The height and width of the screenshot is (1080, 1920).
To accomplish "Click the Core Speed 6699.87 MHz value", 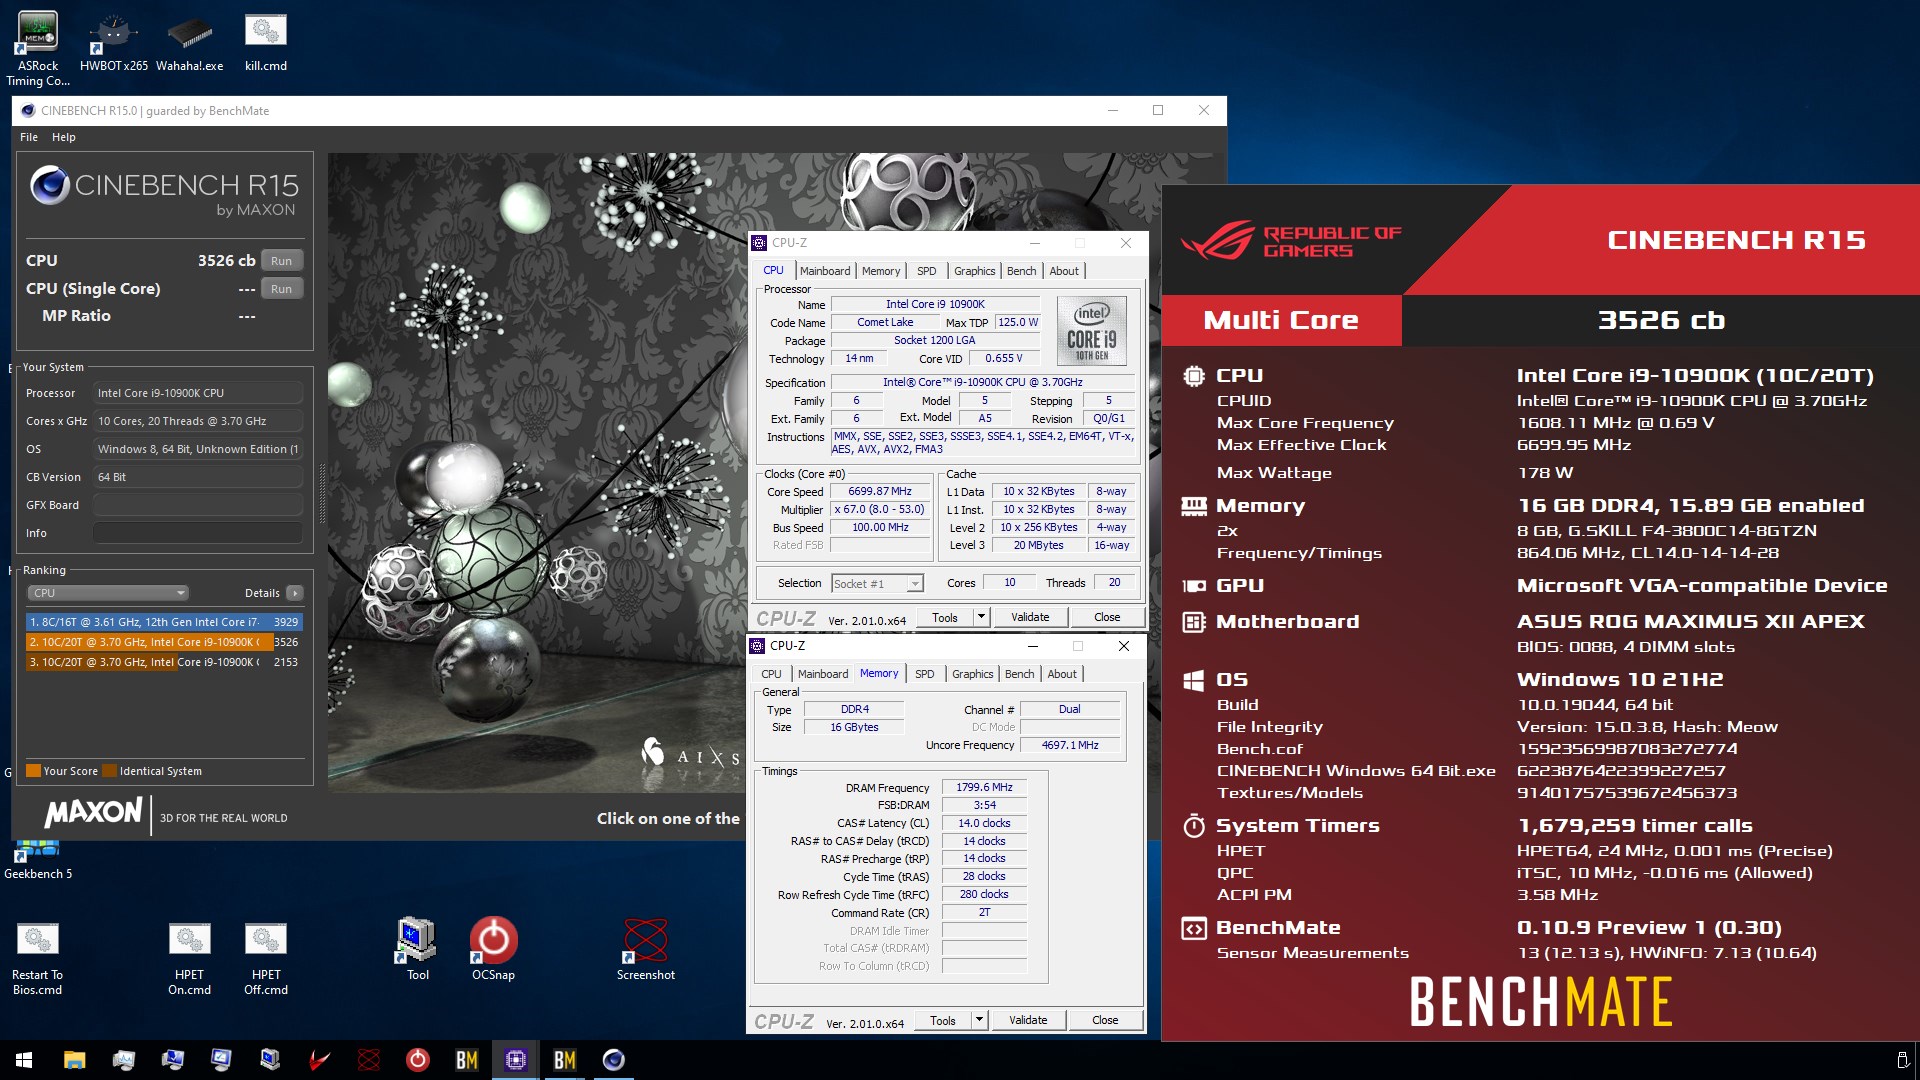I will (880, 491).
